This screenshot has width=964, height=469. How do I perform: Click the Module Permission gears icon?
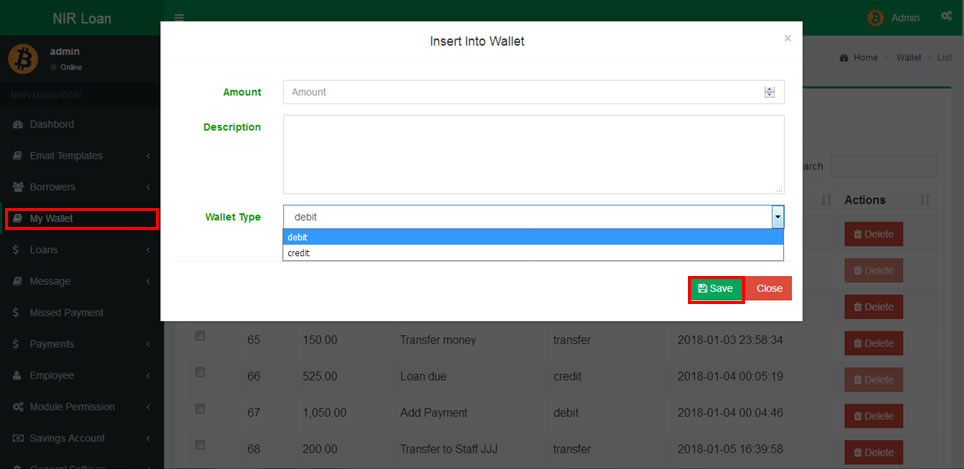coord(17,407)
